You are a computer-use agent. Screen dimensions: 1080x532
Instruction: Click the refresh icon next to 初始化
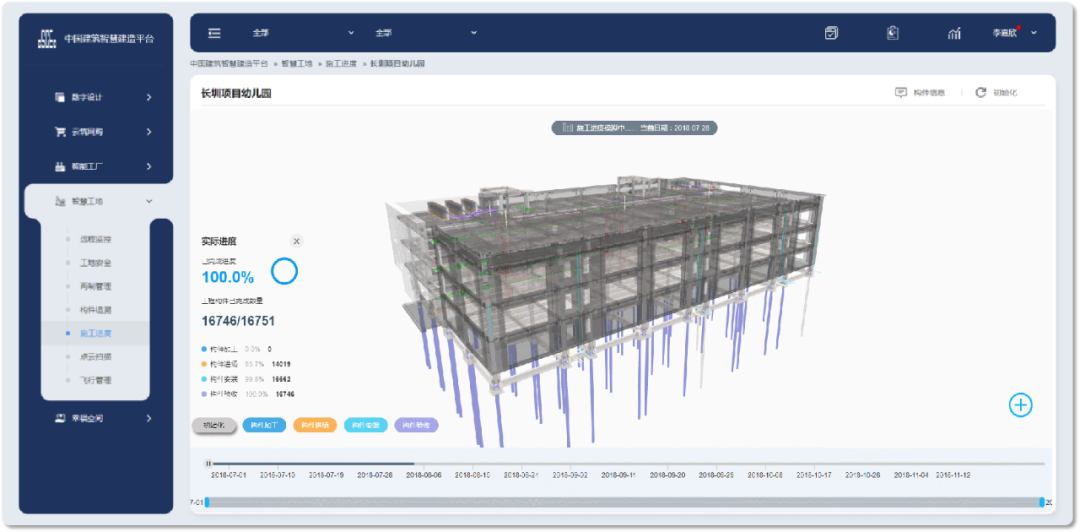[x=981, y=92]
